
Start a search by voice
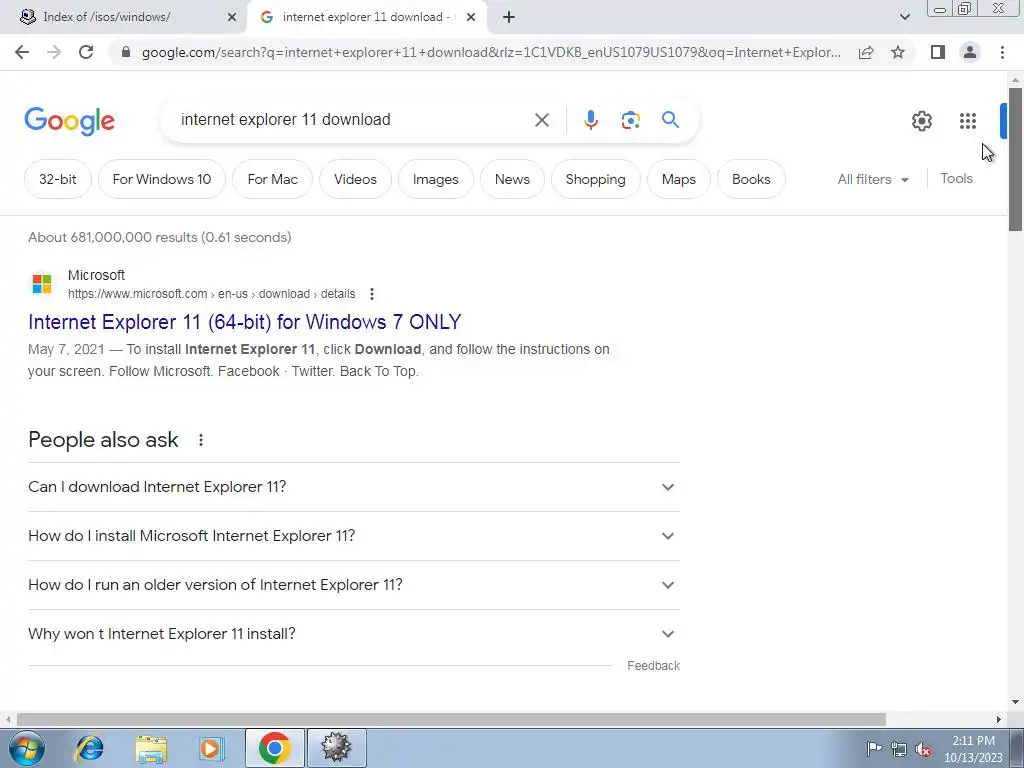tap(590, 120)
